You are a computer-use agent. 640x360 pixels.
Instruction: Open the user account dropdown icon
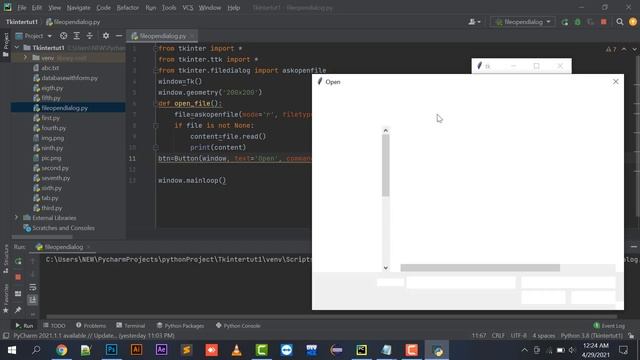[x=474, y=22]
